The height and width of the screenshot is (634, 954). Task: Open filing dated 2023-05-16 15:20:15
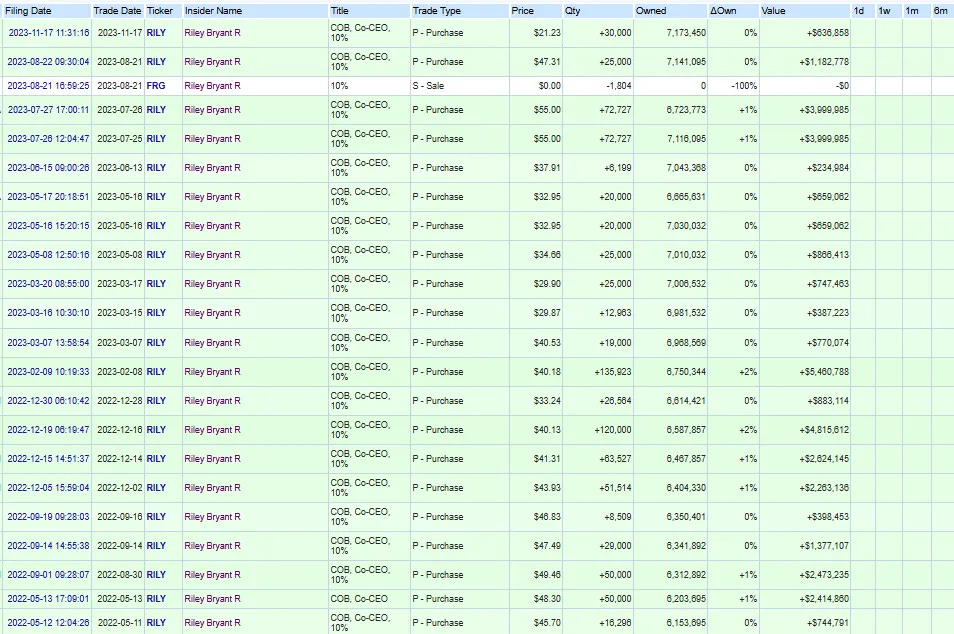(x=49, y=225)
